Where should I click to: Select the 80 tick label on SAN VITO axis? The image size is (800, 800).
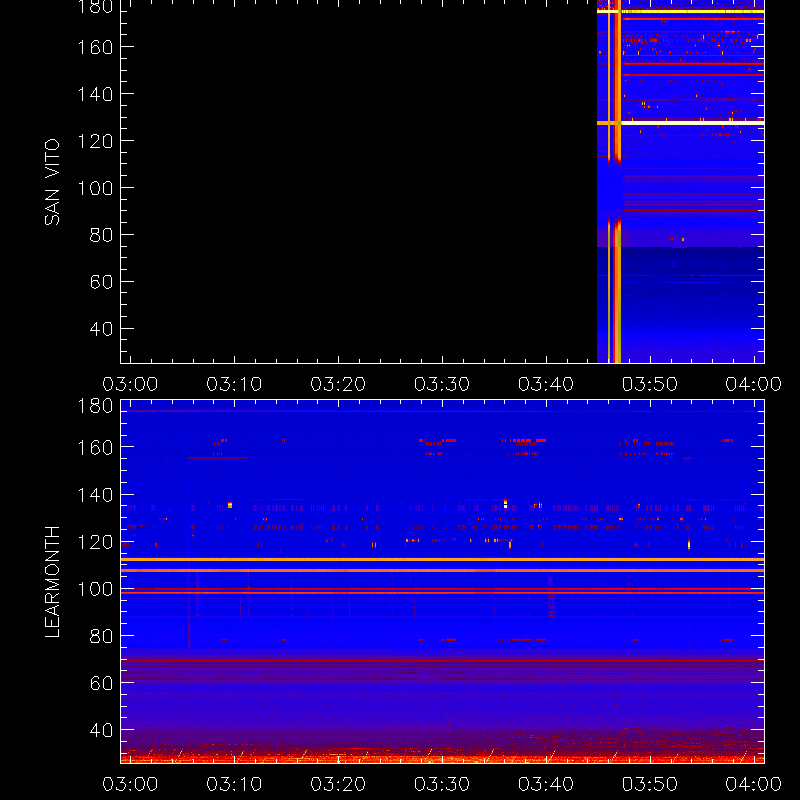(x=101, y=235)
